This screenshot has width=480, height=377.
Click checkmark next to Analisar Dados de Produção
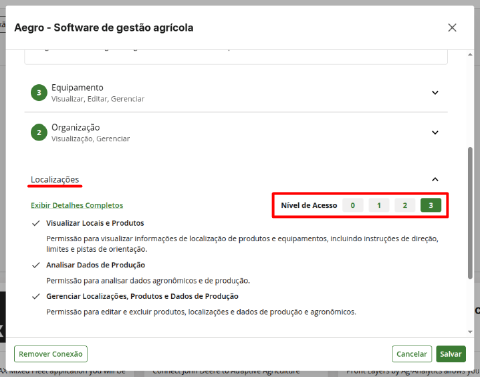36,265
